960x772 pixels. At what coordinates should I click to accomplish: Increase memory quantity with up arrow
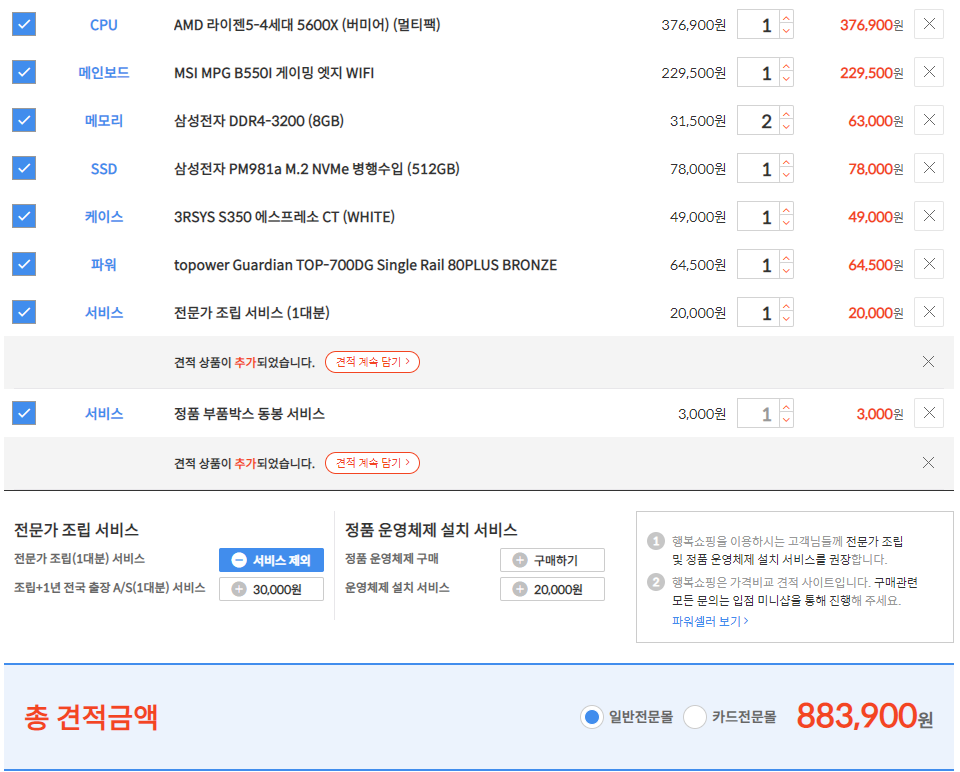786,114
